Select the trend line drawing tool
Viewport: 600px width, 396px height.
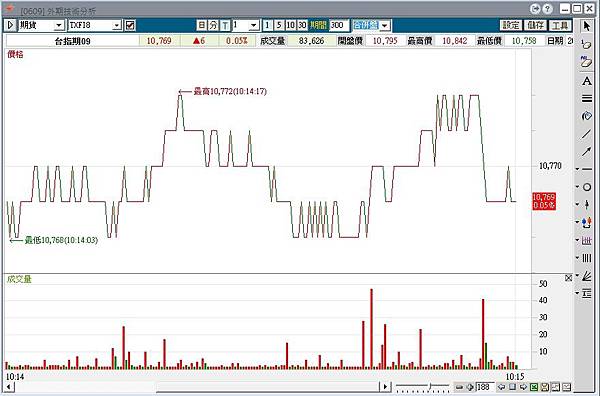(586, 134)
